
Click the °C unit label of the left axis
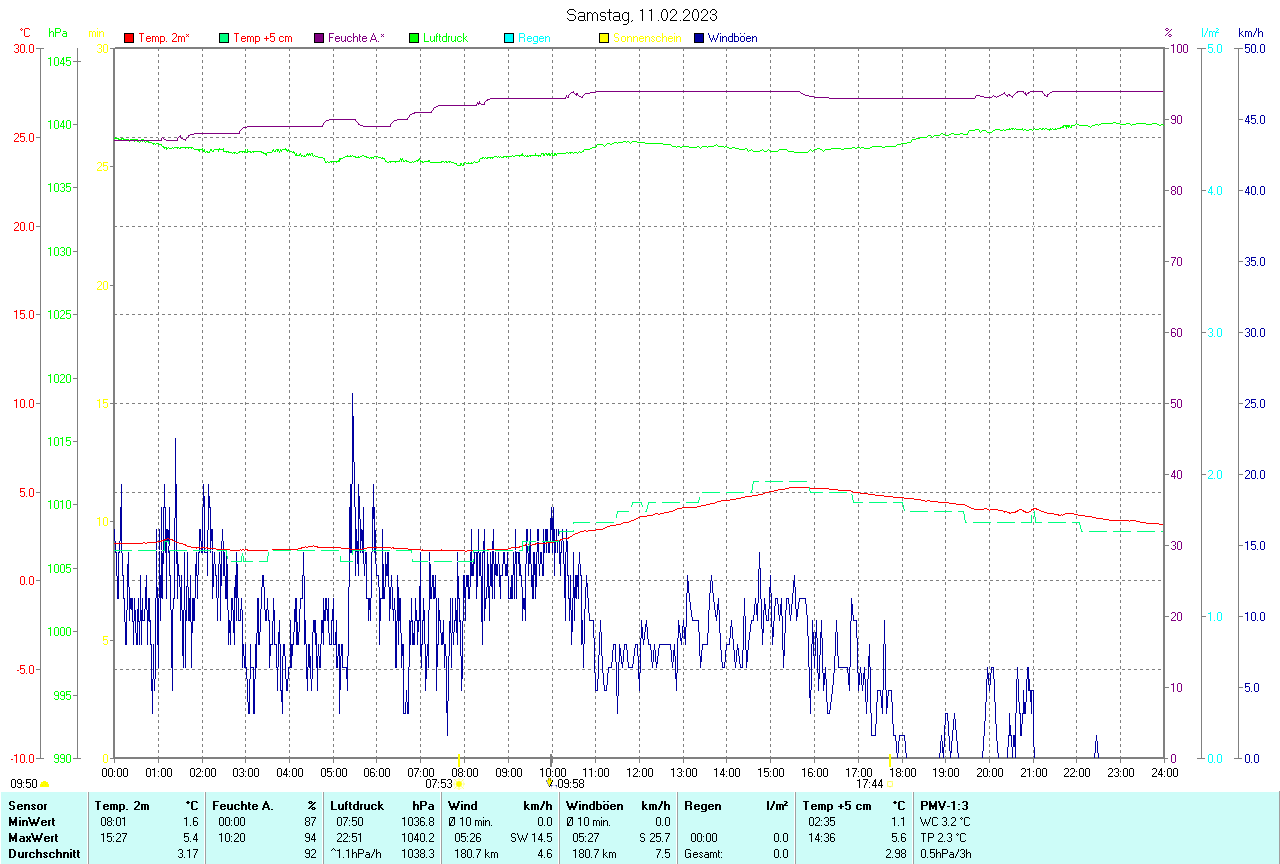[x=25, y=33]
